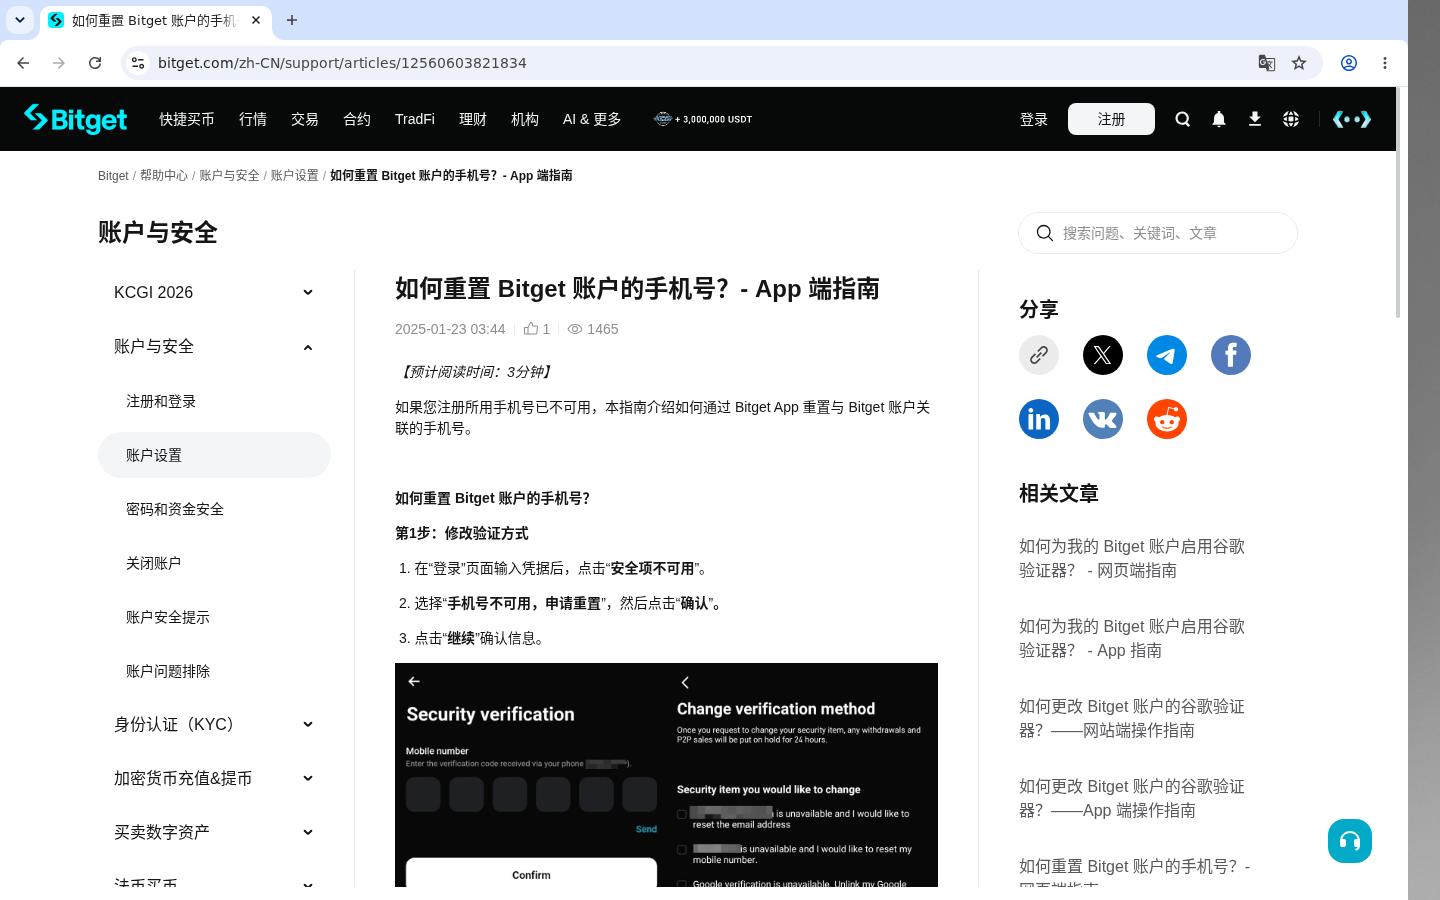Open Google Translate icon in address bar
The image size is (1440, 900).
pyautogui.click(x=1267, y=63)
